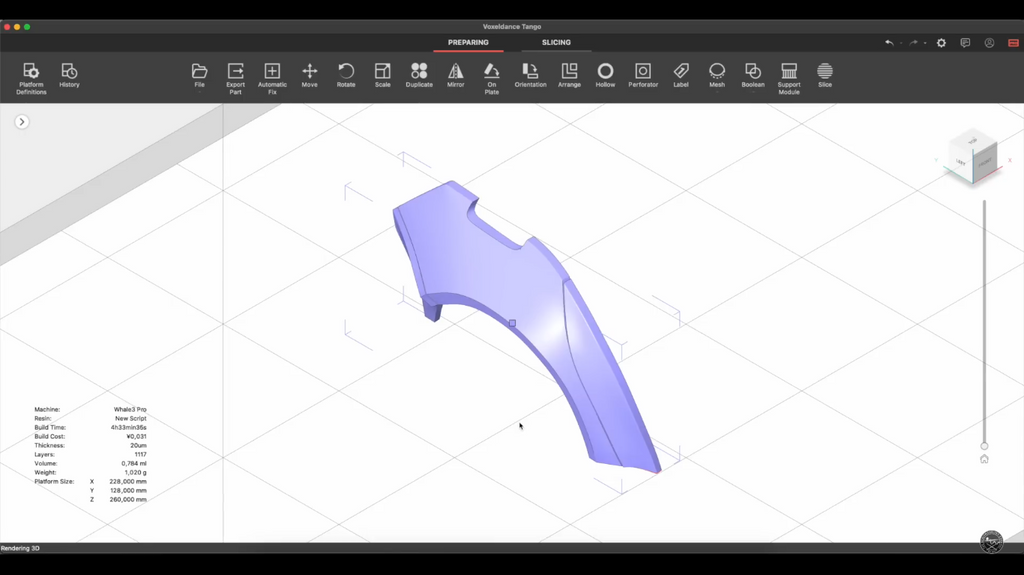Open Platform Definitions tool
The height and width of the screenshot is (575, 1024).
[x=31, y=78]
